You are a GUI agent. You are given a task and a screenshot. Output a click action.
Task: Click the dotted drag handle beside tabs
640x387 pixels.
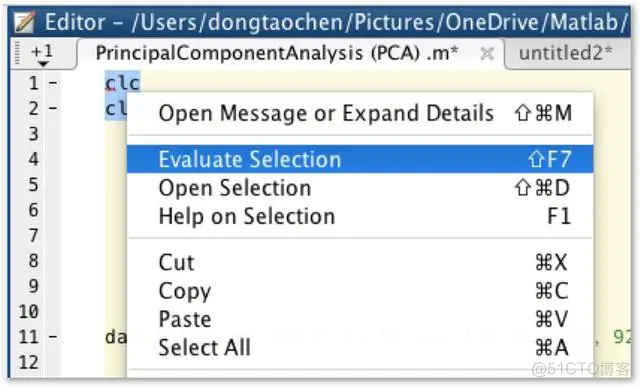[x=17, y=53]
